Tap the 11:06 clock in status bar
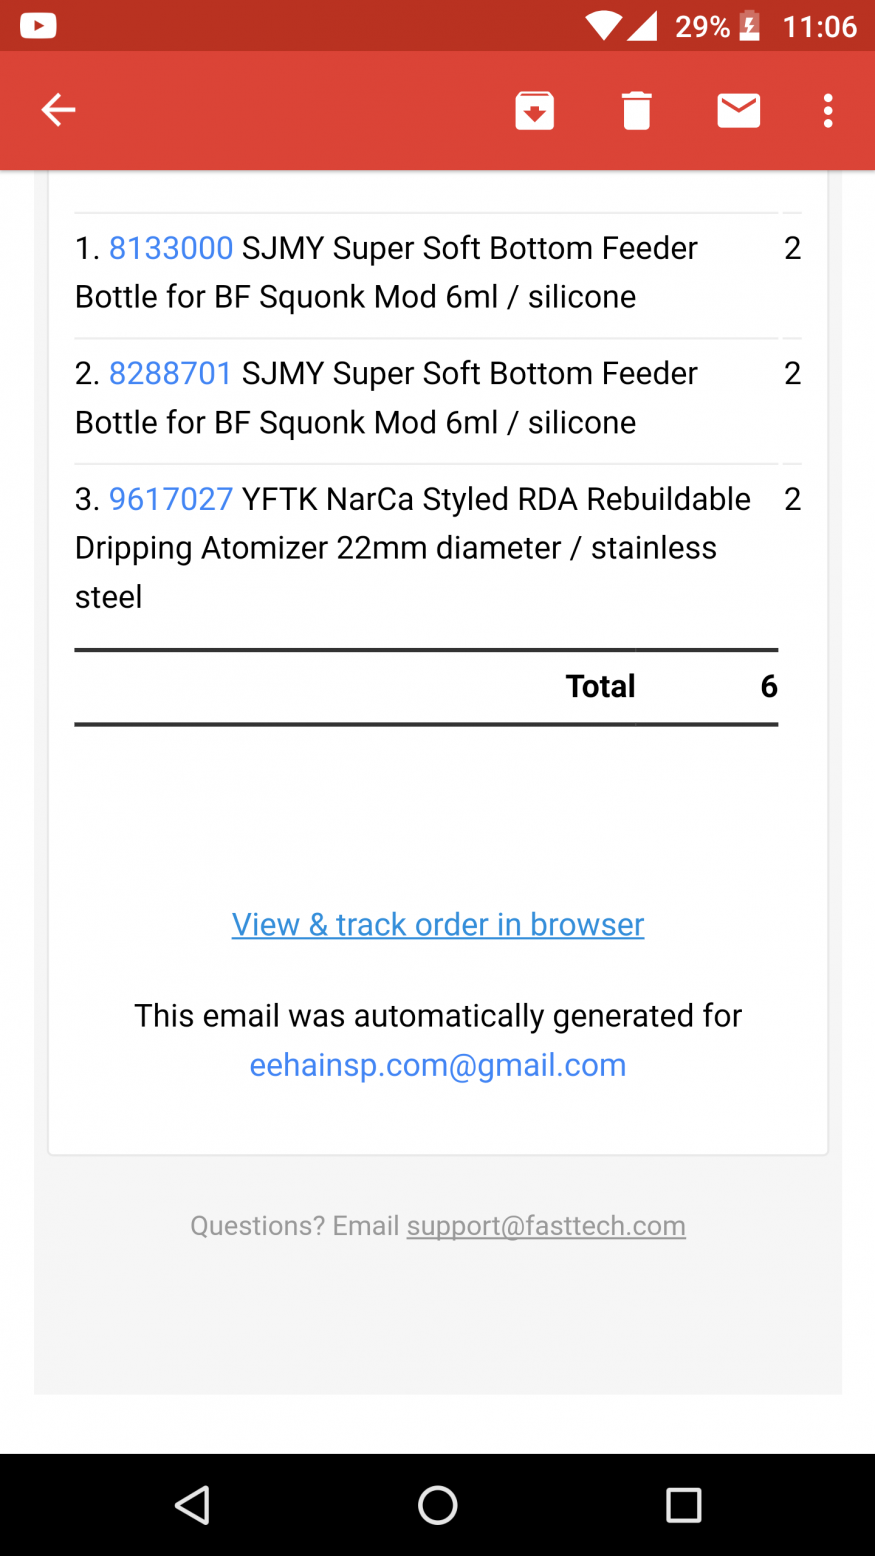The width and height of the screenshot is (875, 1556). 819,26
